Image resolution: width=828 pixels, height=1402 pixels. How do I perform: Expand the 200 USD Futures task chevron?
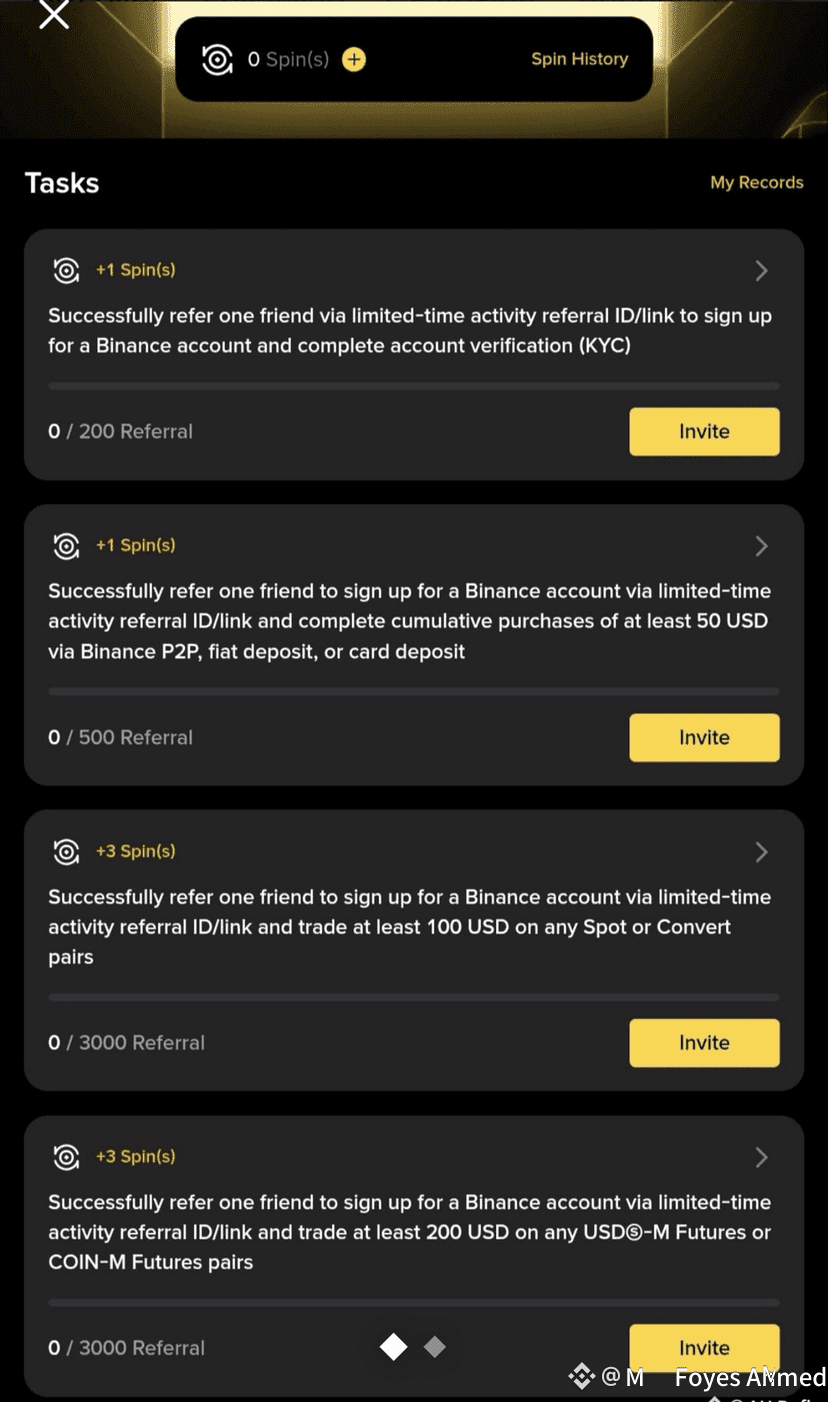tap(762, 1157)
